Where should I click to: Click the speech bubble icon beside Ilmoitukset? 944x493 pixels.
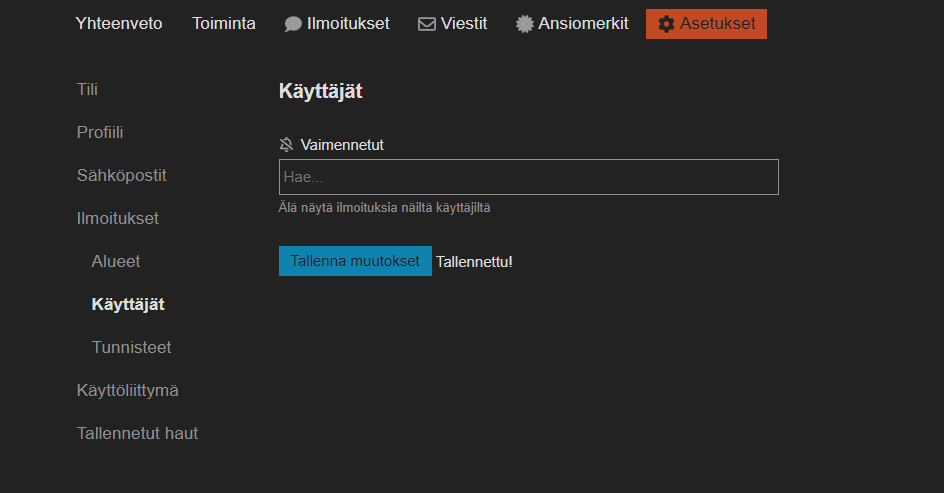coord(293,24)
